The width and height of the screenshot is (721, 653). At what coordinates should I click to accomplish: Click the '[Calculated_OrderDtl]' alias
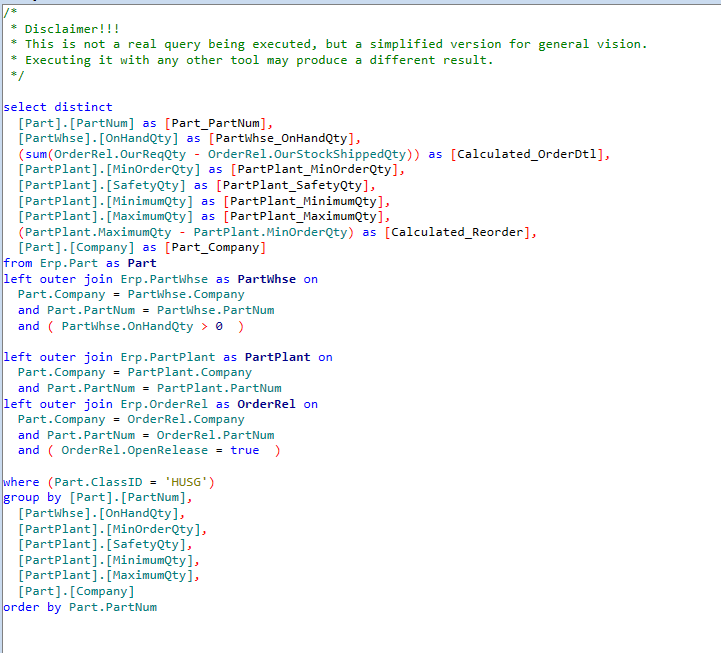[x=527, y=154]
